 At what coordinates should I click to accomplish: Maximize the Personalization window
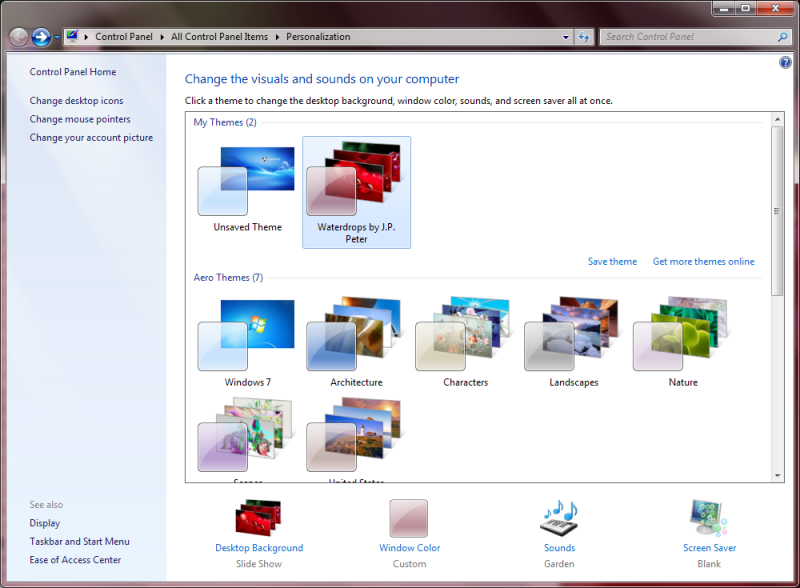(x=745, y=9)
